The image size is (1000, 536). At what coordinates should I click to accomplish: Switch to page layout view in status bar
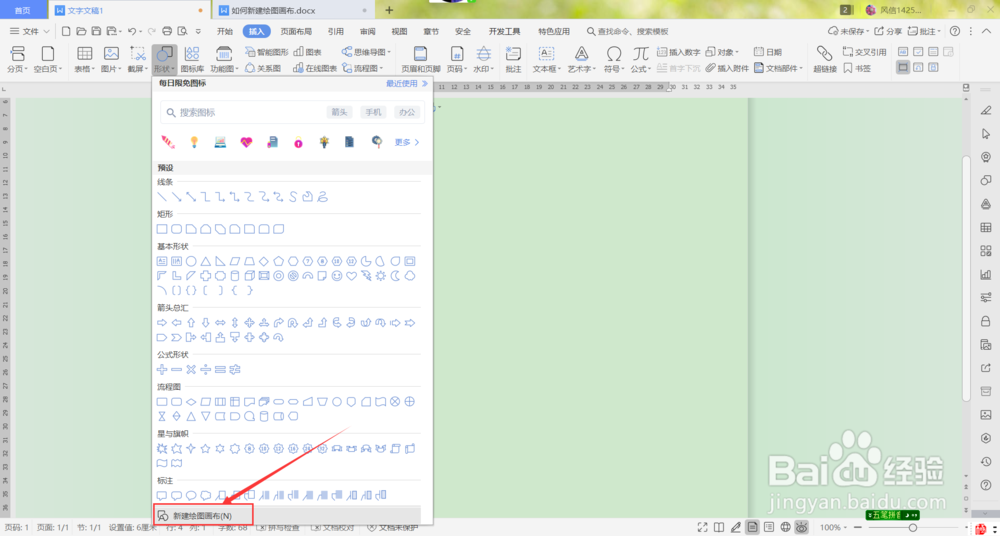pos(753,528)
